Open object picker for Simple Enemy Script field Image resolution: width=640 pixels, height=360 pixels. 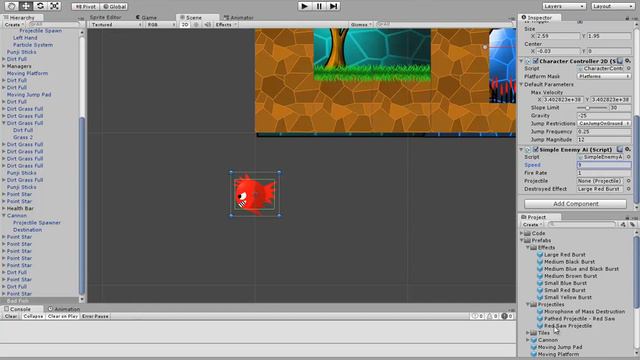[x=628, y=157]
